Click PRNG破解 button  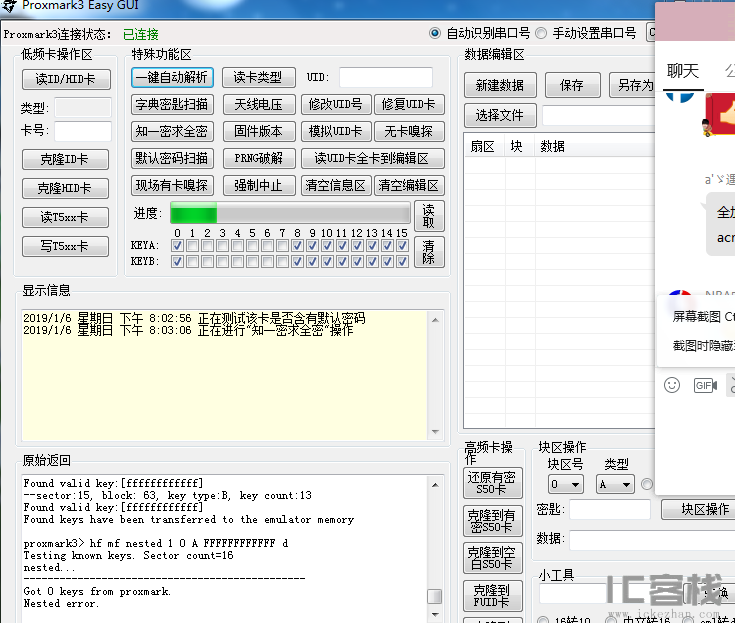click(x=259, y=158)
